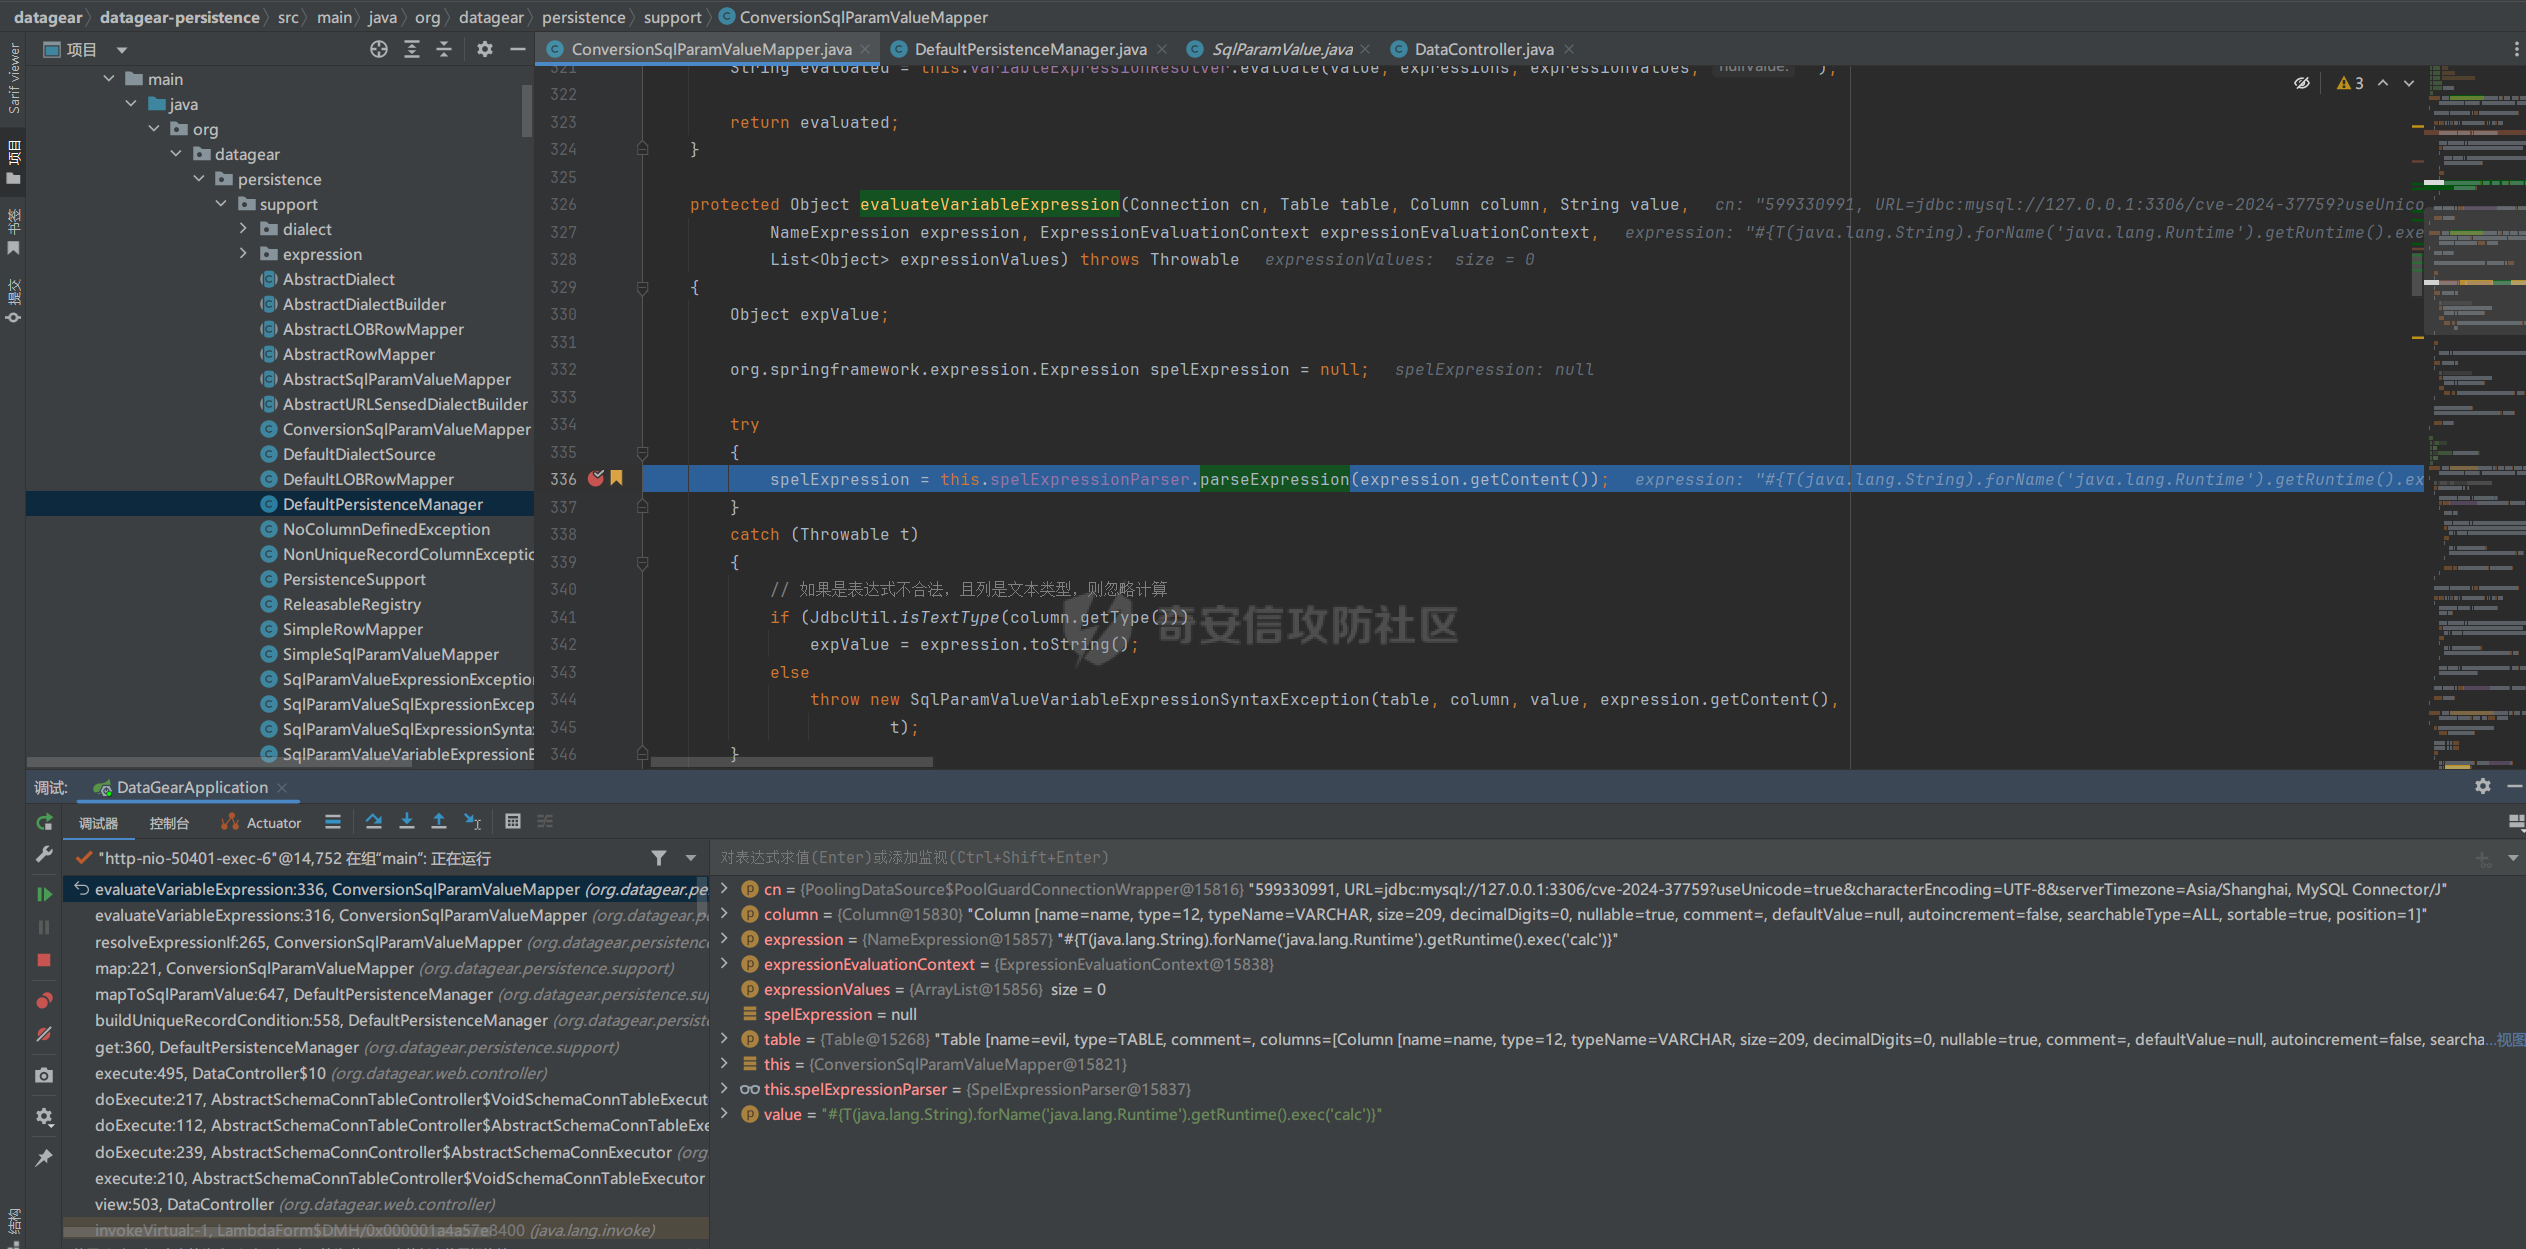This screenshot has height=1249, width=2526.
Task: Take a thread dump camera icon
Action: coord(44,1075)
